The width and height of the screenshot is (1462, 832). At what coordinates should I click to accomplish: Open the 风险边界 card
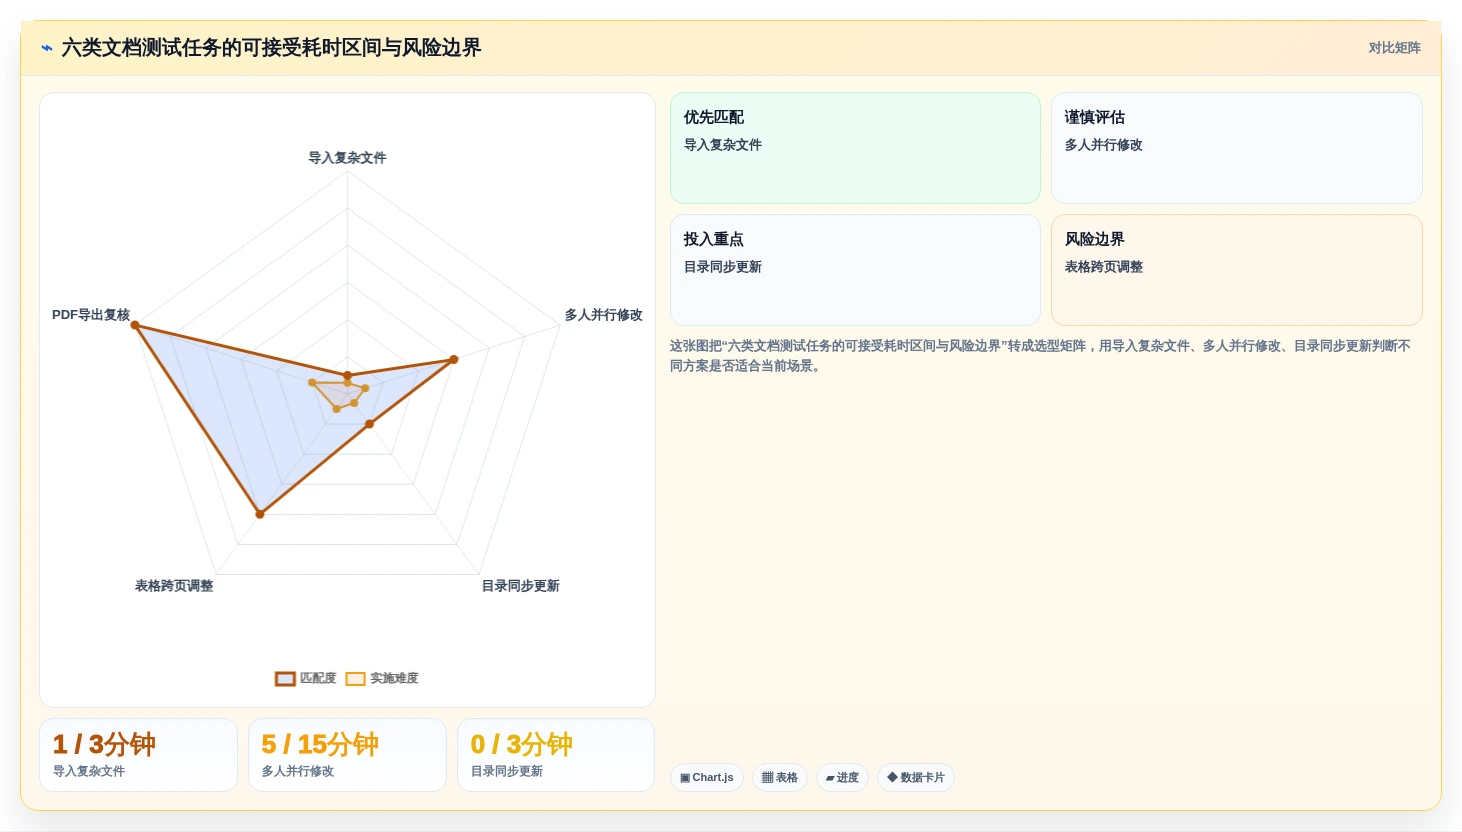point(1236,270)
